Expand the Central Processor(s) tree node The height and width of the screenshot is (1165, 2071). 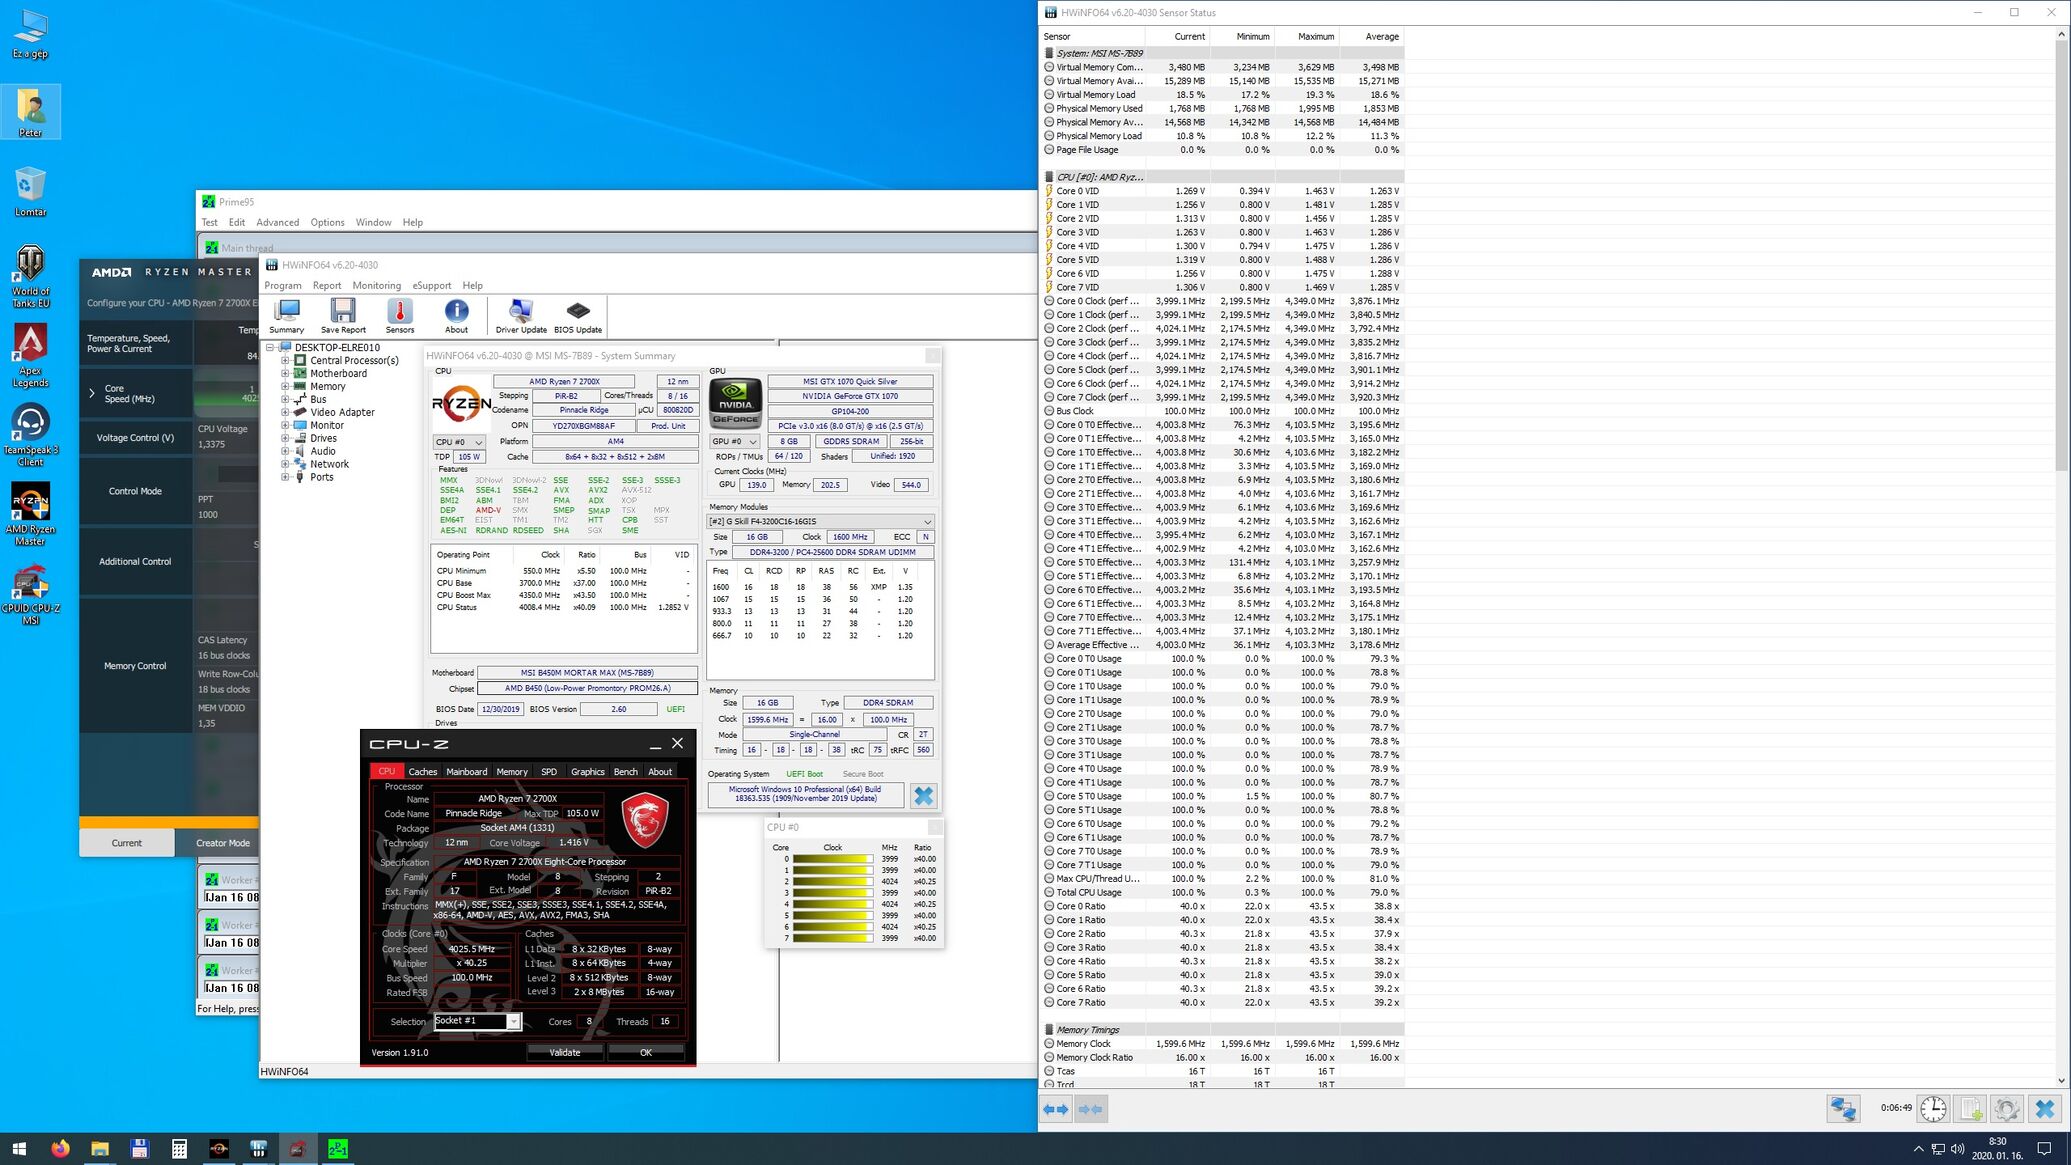click(x=285, y=361)
